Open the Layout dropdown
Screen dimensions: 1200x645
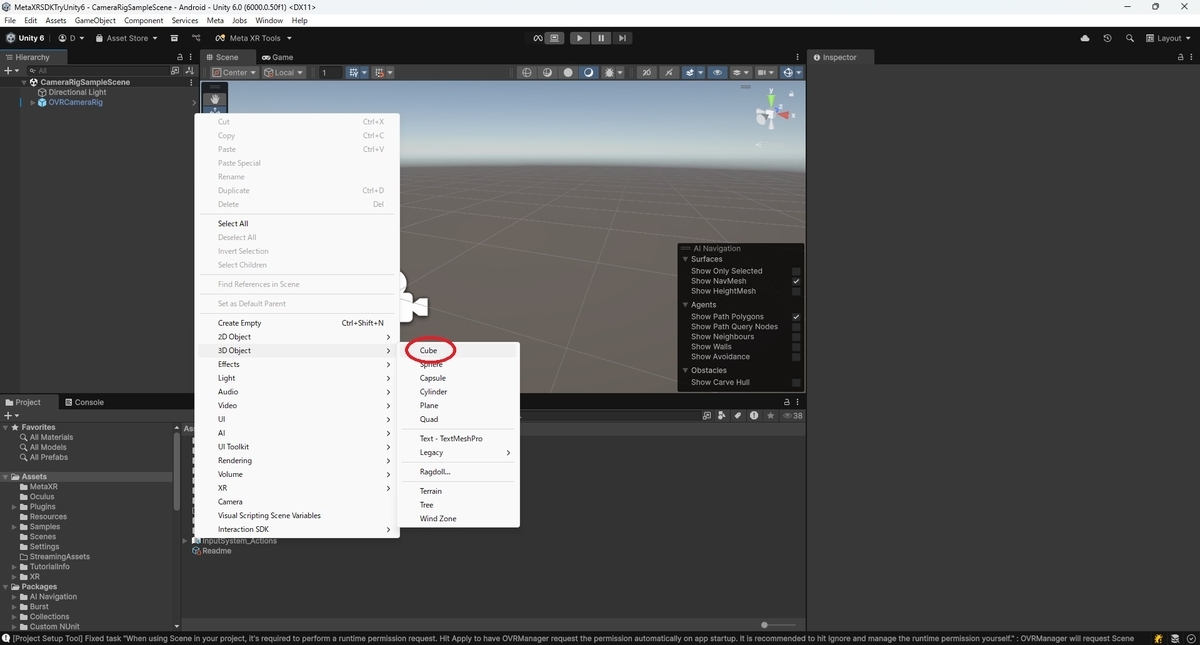tap(1169, 38)
